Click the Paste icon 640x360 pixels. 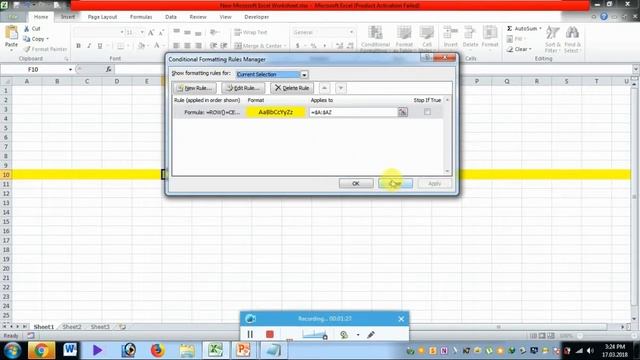coord(11,33)
